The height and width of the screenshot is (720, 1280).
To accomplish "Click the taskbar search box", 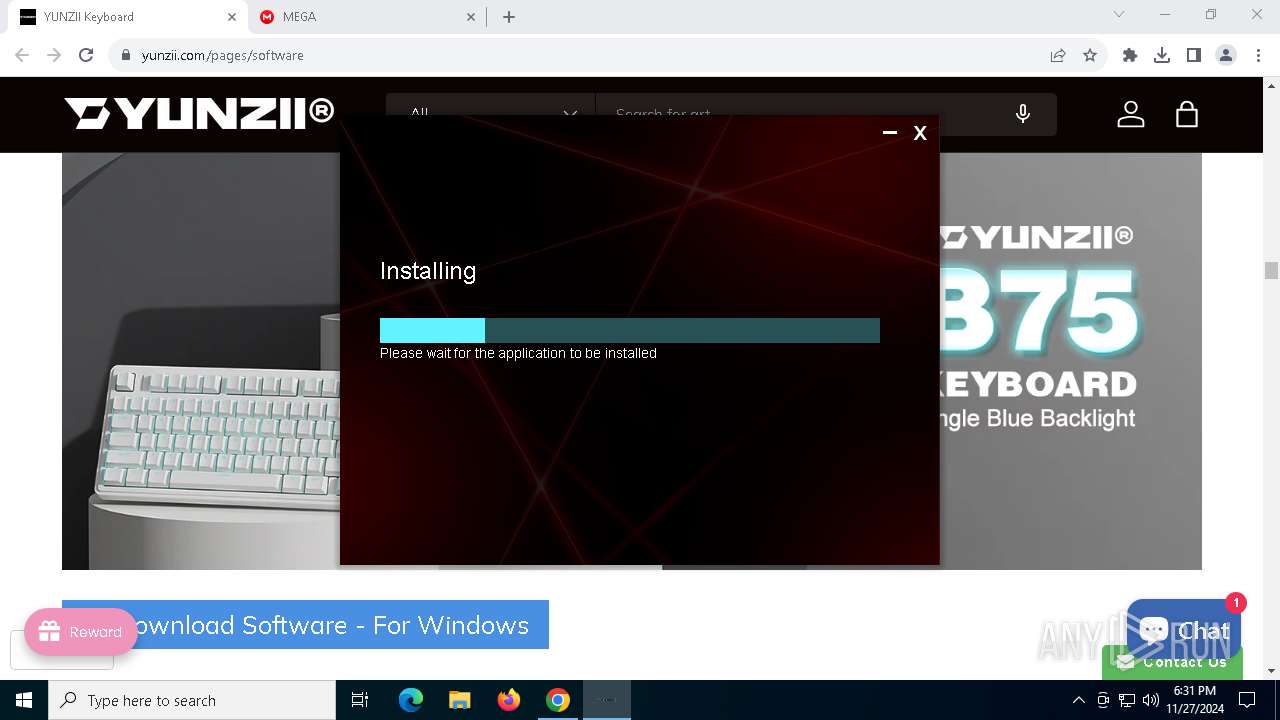I will [192, 700].
